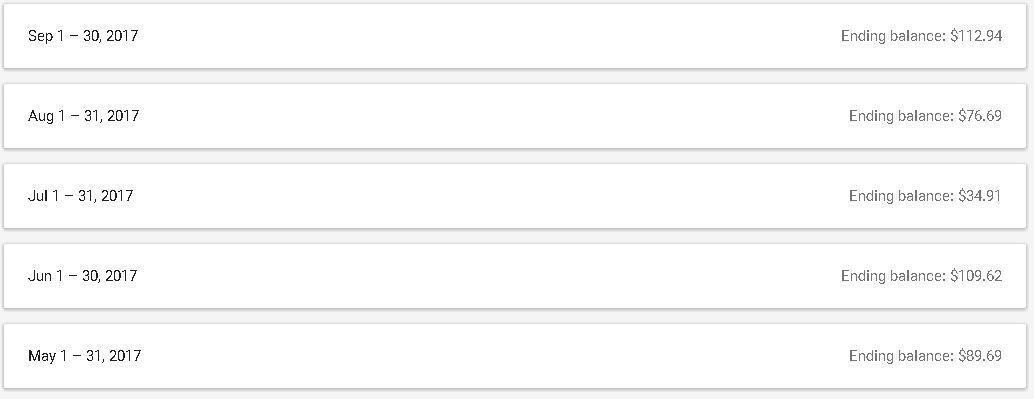Screen dimensions: 1034x399
Task: Click the $112.94 balance amount
Action: 976,36
